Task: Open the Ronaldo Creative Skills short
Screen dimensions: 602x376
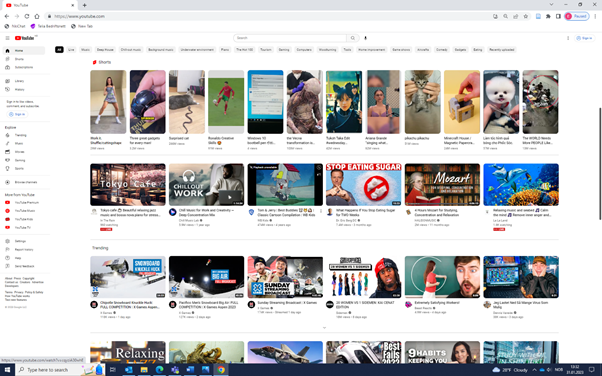Action: pyautogui.click(x=226, y=102)
